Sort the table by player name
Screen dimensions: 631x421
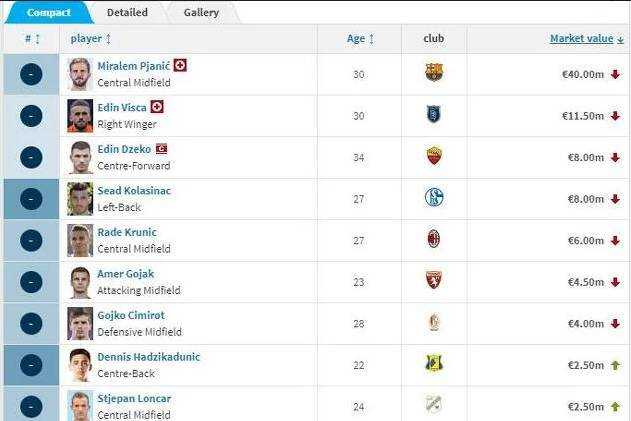[91, 39]
